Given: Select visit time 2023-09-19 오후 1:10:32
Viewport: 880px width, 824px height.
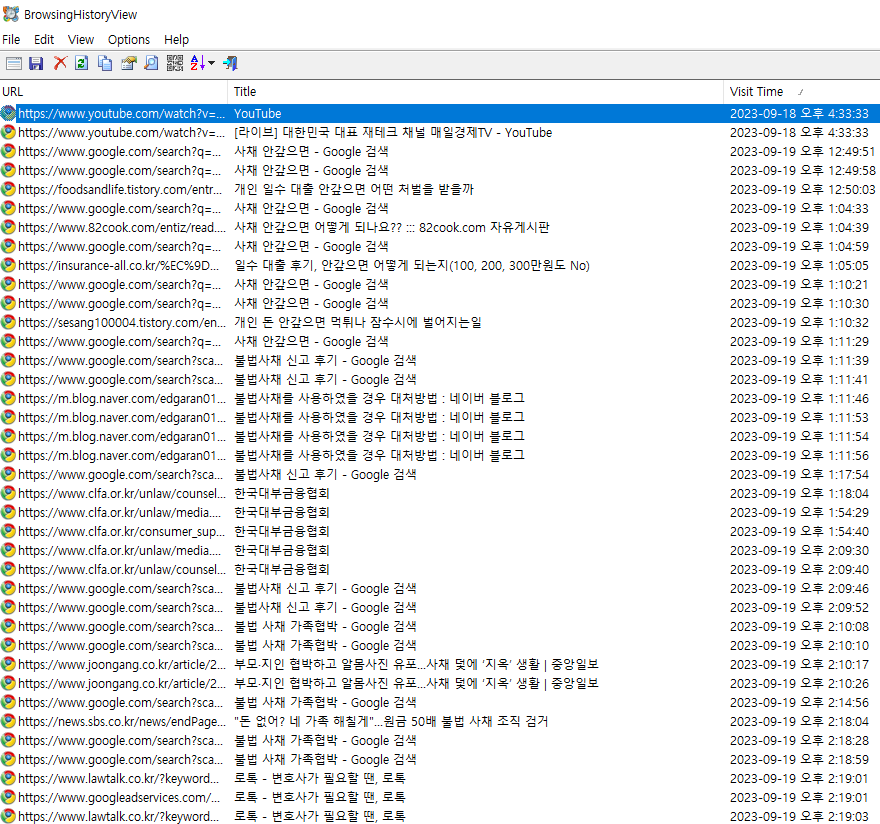Looking at the screenshot, I should click(x=800, y=323).
